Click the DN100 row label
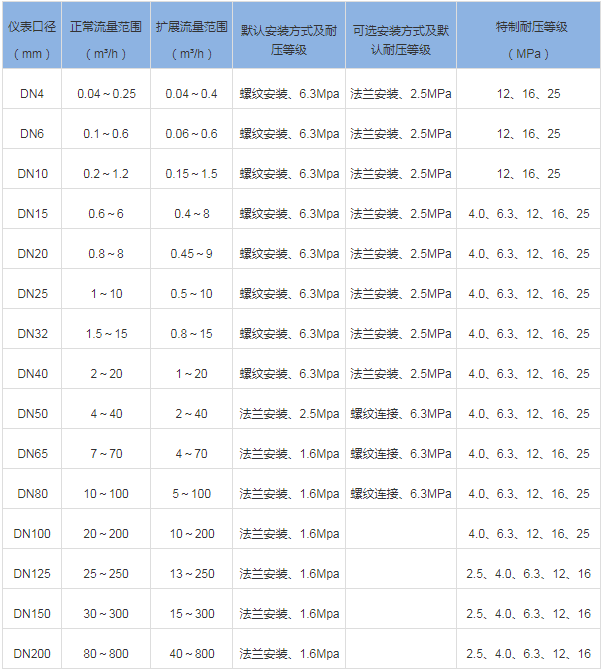 tap(32, 534)
